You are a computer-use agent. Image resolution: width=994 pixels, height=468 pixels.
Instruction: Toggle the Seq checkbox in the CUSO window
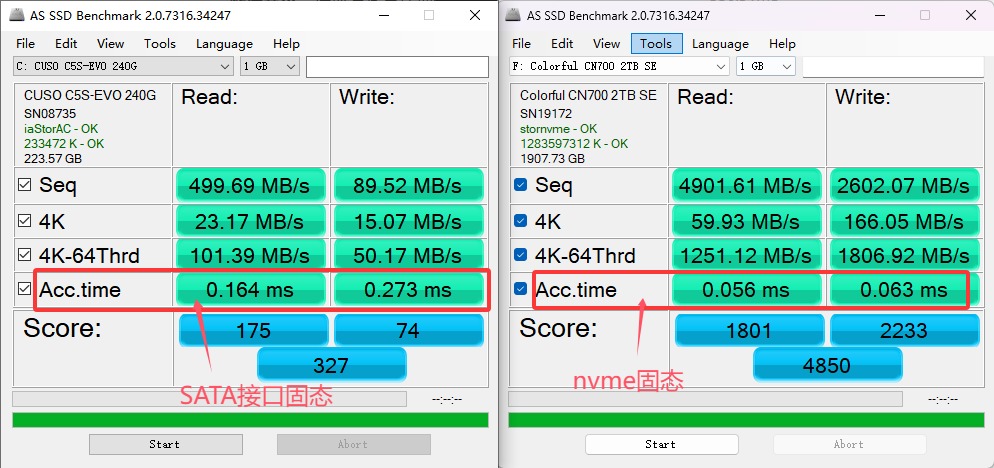tap(24, 185)
